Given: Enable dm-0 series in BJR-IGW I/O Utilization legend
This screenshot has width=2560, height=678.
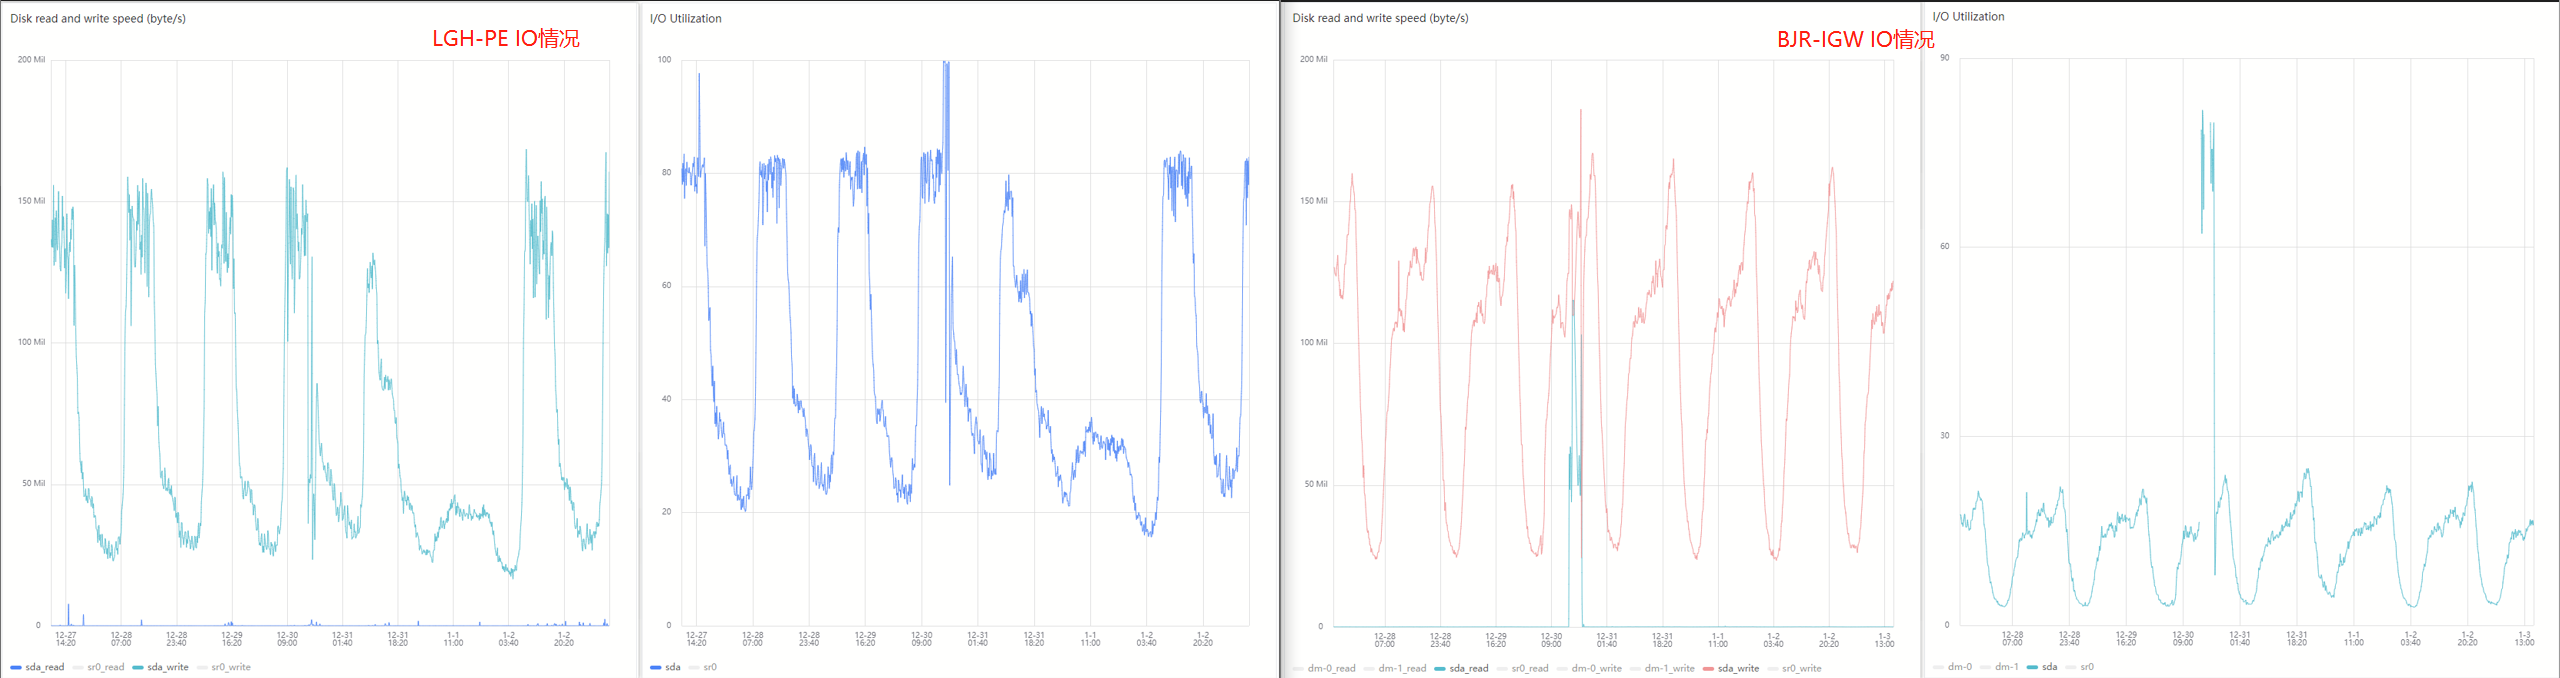Looking at the screenshot, I should coord(1959,666).
